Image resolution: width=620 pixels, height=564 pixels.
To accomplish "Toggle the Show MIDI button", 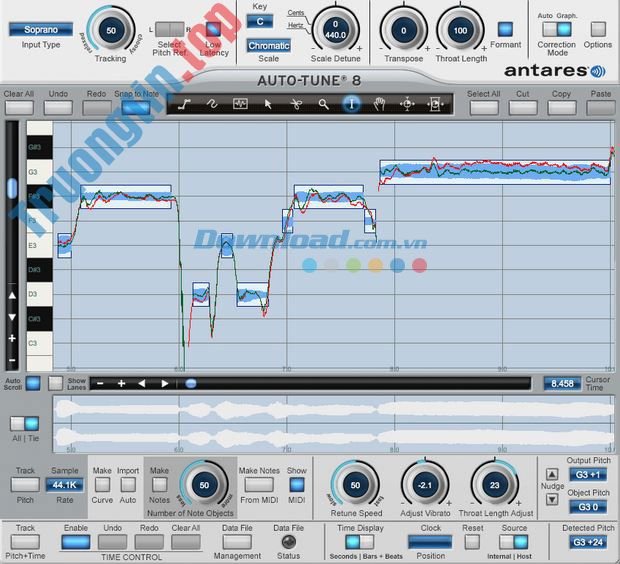I will tap(297, 485).
